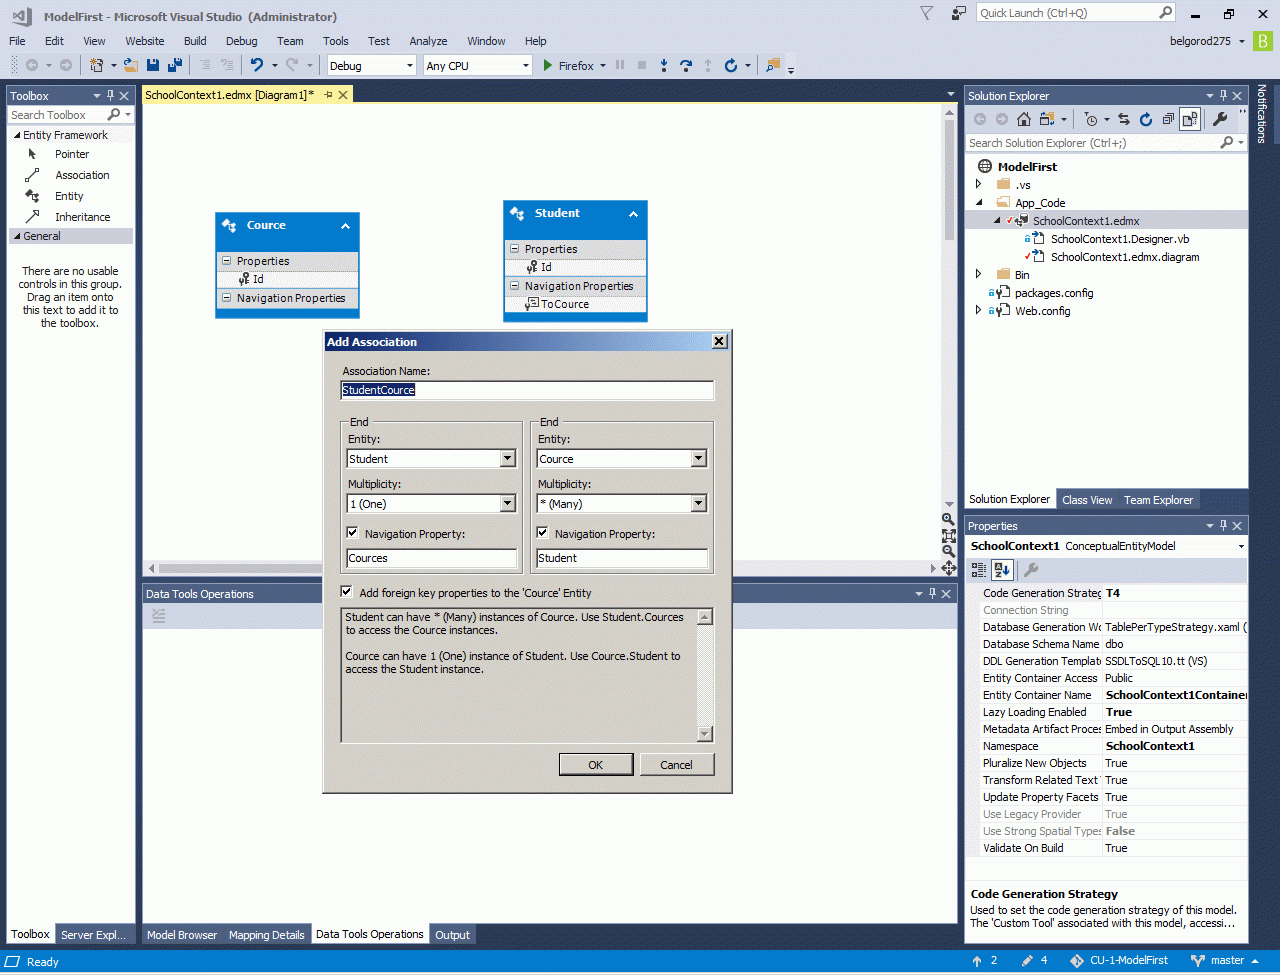Uncheck Navigation Property for Student end
1280x975 pixels.
click(x=353, y=533)
